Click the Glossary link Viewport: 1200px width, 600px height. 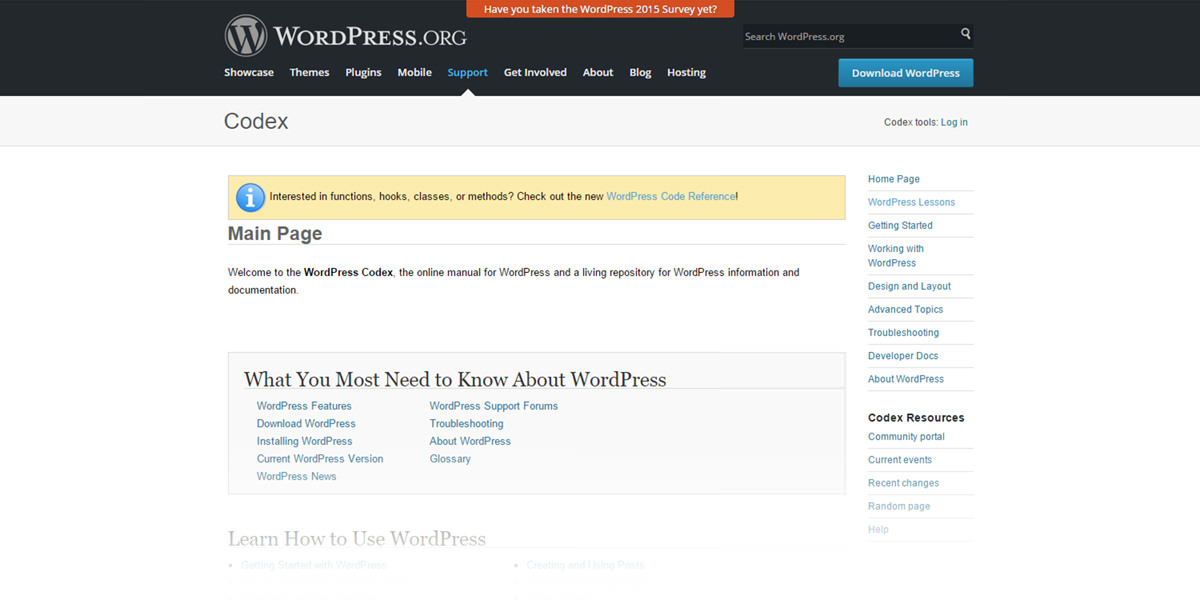pos(450,459)
